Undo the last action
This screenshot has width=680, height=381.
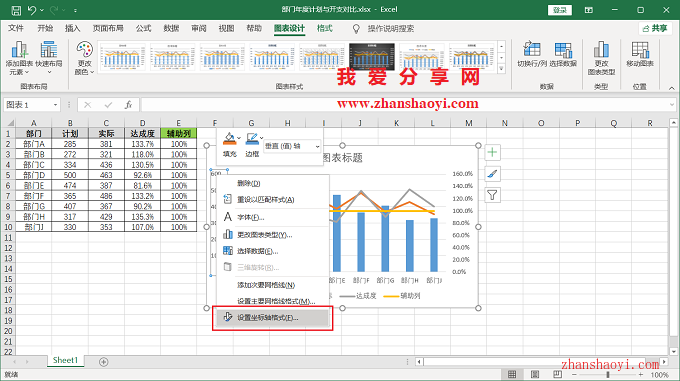pyautogui.click(x=32, y=10)
